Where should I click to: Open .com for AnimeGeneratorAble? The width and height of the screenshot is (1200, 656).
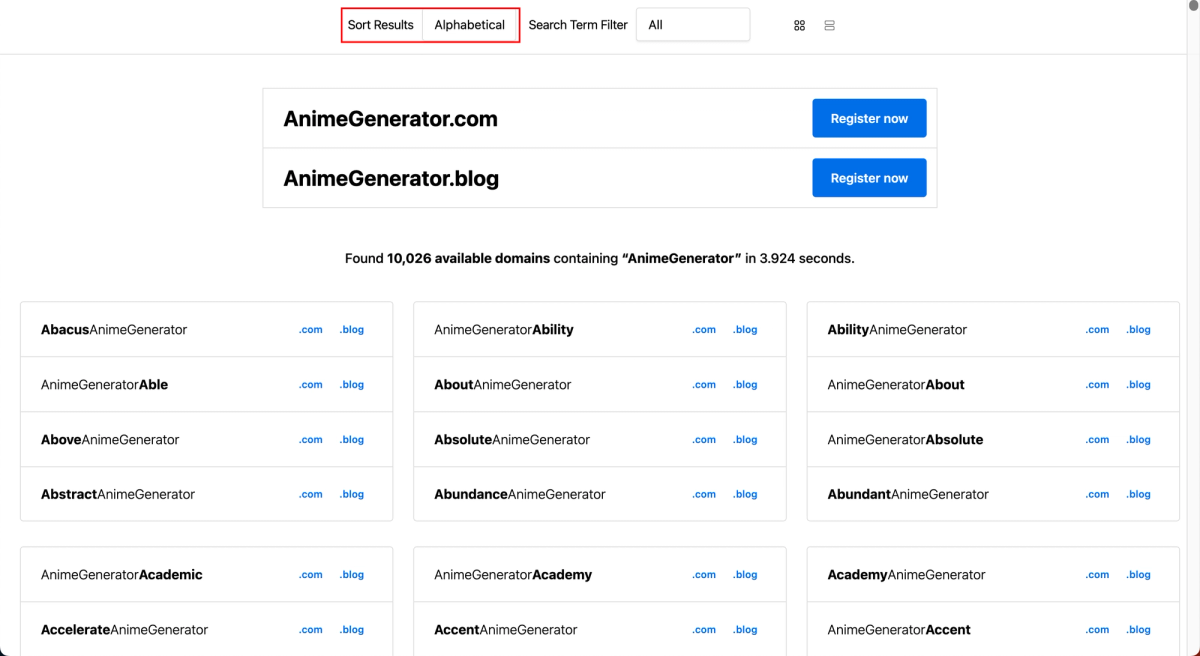click(x=311, y=385)
